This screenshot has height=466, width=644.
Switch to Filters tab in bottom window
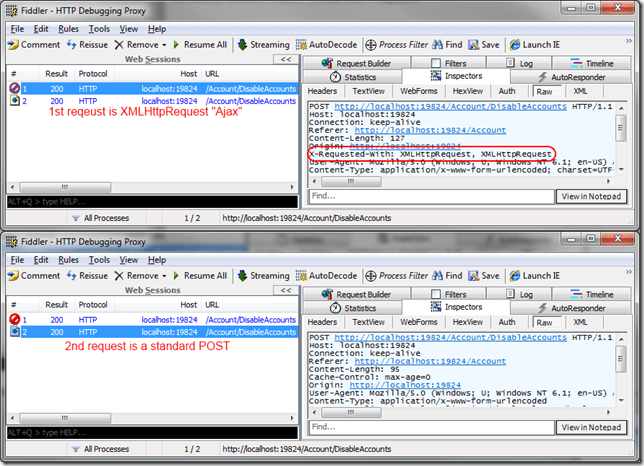click(448, 294)
